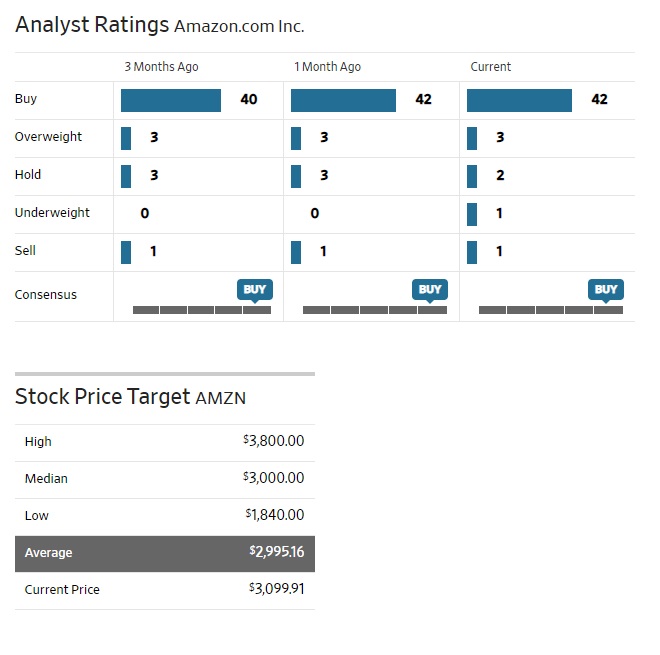This screenshot has height=655, width=660.
Task: Select the 1 Month Ago column header
Action: tap(327, 67)
